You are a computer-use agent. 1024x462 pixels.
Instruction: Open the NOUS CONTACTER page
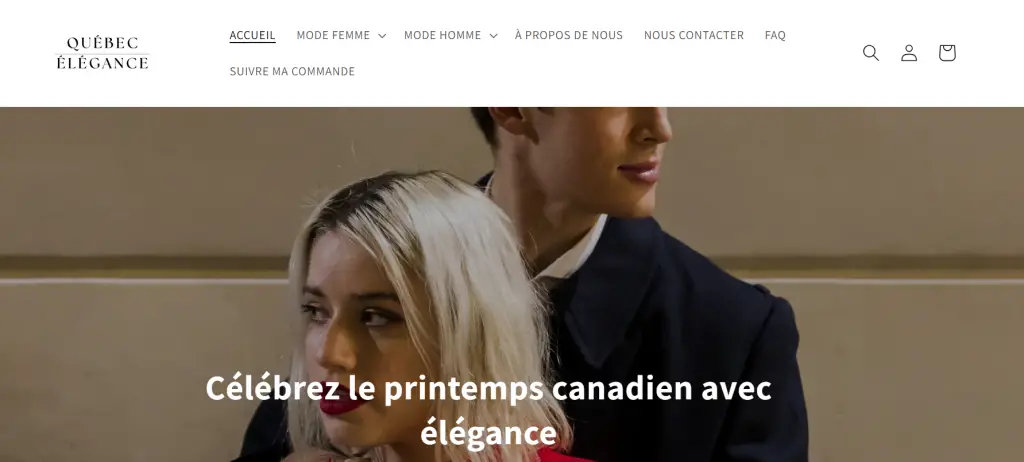pyautogui.click(x=694, y=35)
